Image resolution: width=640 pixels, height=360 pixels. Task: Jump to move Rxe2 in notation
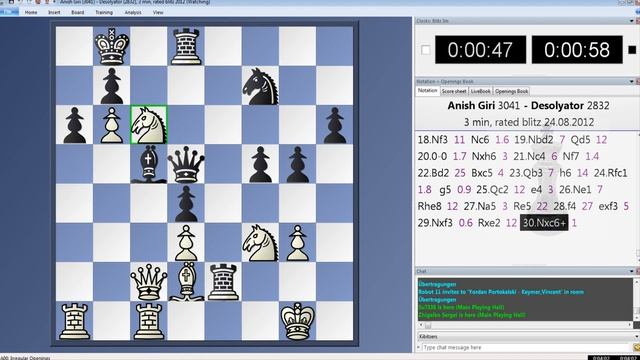[x=489, y=223]
